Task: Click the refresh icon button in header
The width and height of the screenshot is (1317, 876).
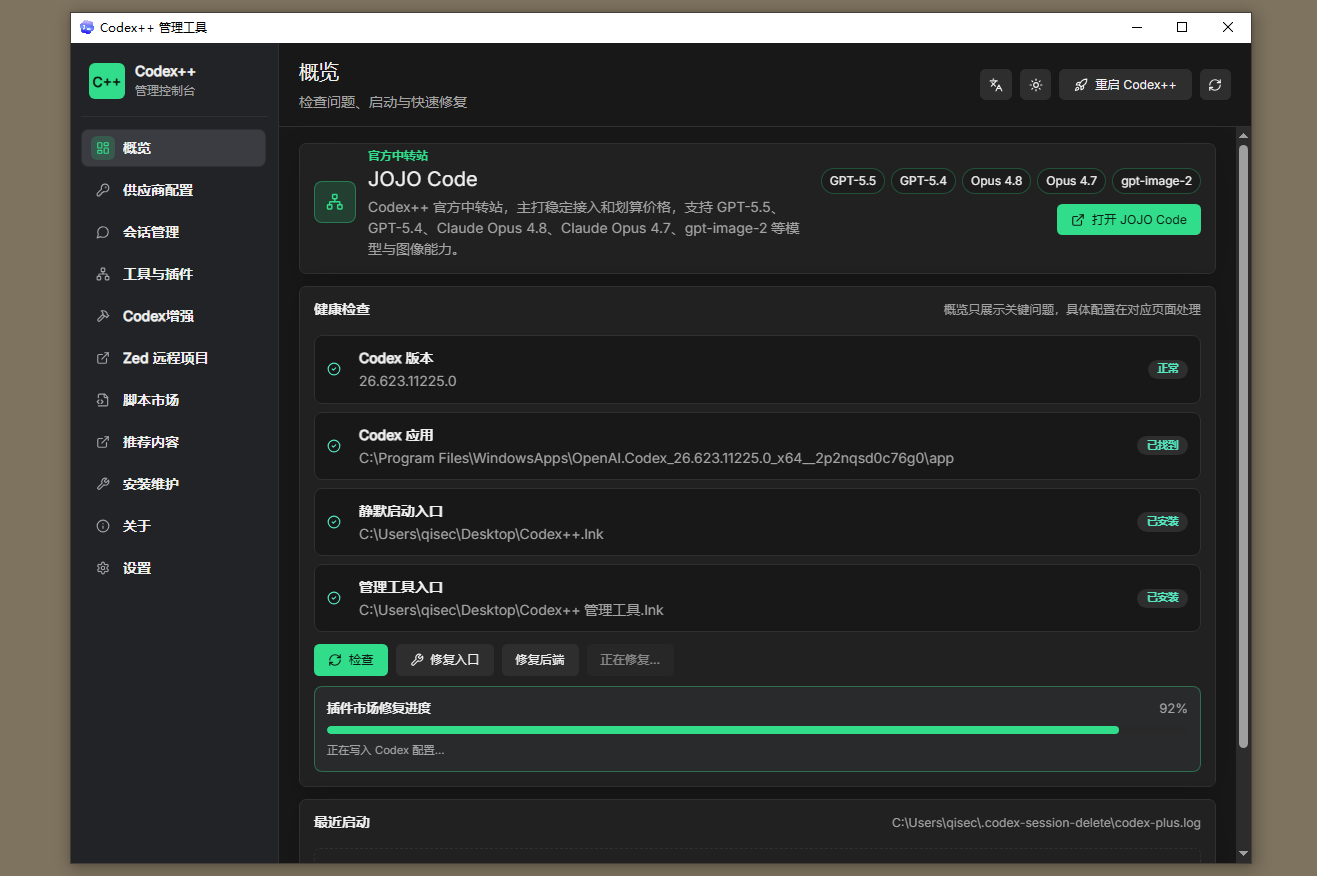Action: (1215, 85)
